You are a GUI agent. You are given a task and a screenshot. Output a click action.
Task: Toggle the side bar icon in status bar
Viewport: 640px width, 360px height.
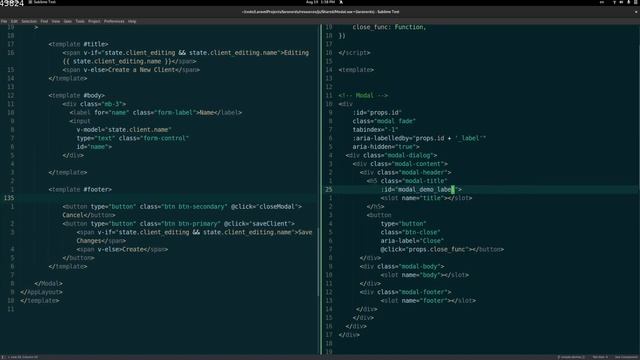point(3,357)
